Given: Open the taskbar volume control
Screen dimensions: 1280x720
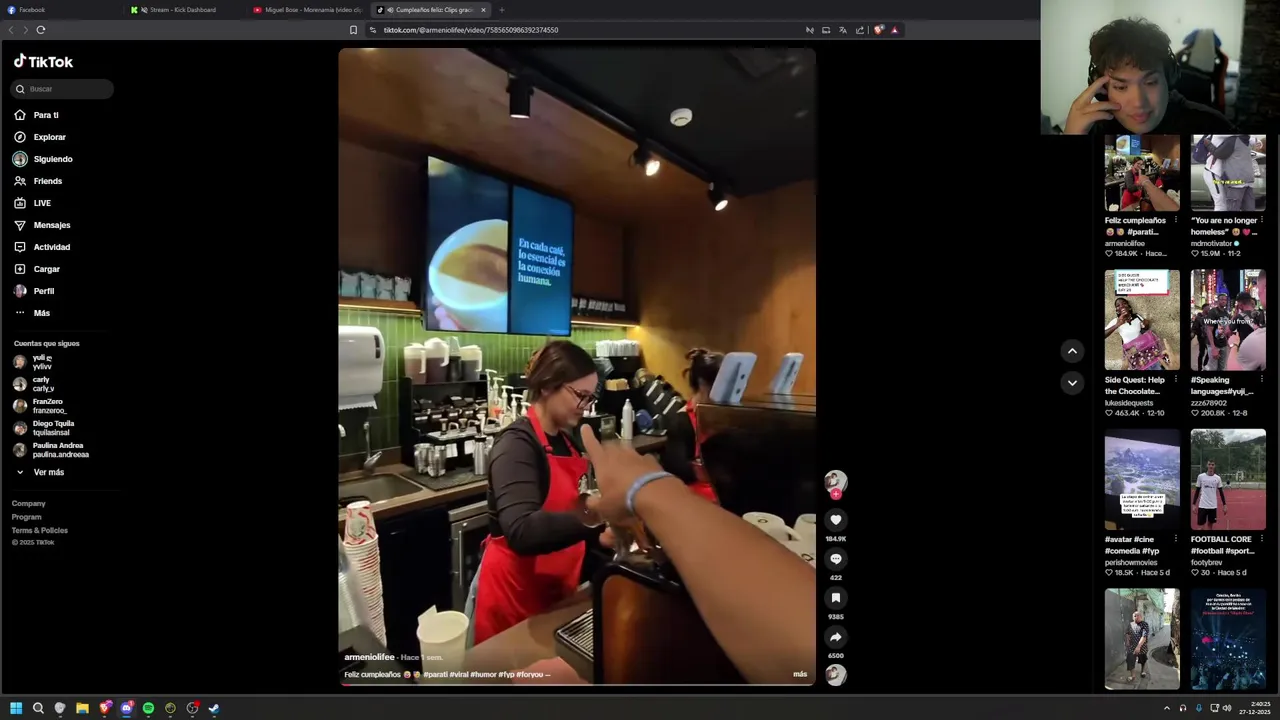Looking at the screenshot, I should pos(1227,708).
